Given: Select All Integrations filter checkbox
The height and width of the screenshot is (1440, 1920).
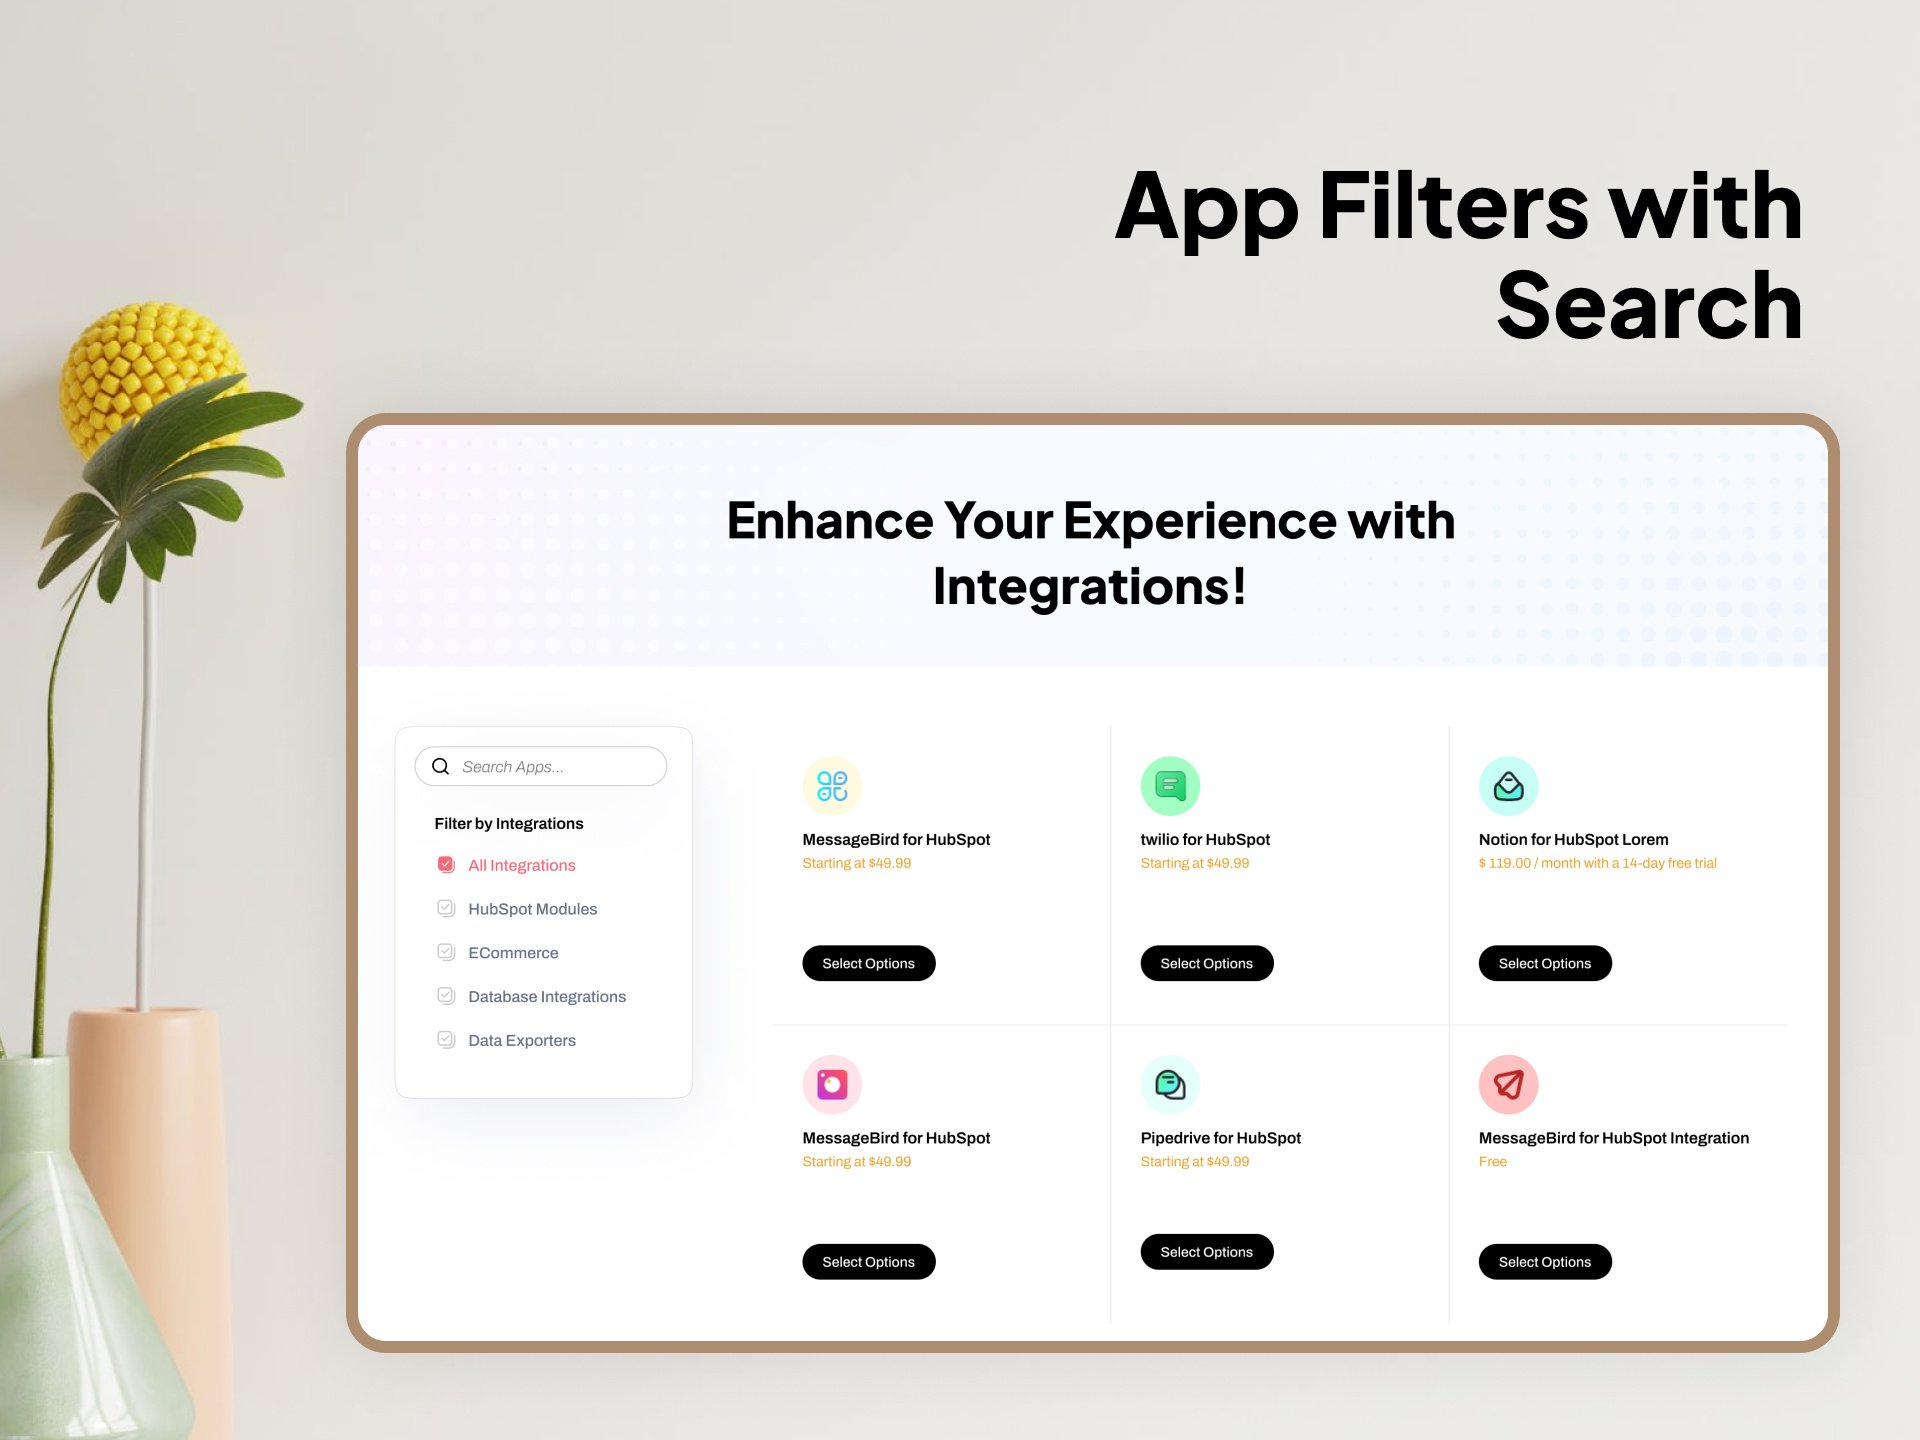Looking at the screenshot, I should (x=443, y=862).
